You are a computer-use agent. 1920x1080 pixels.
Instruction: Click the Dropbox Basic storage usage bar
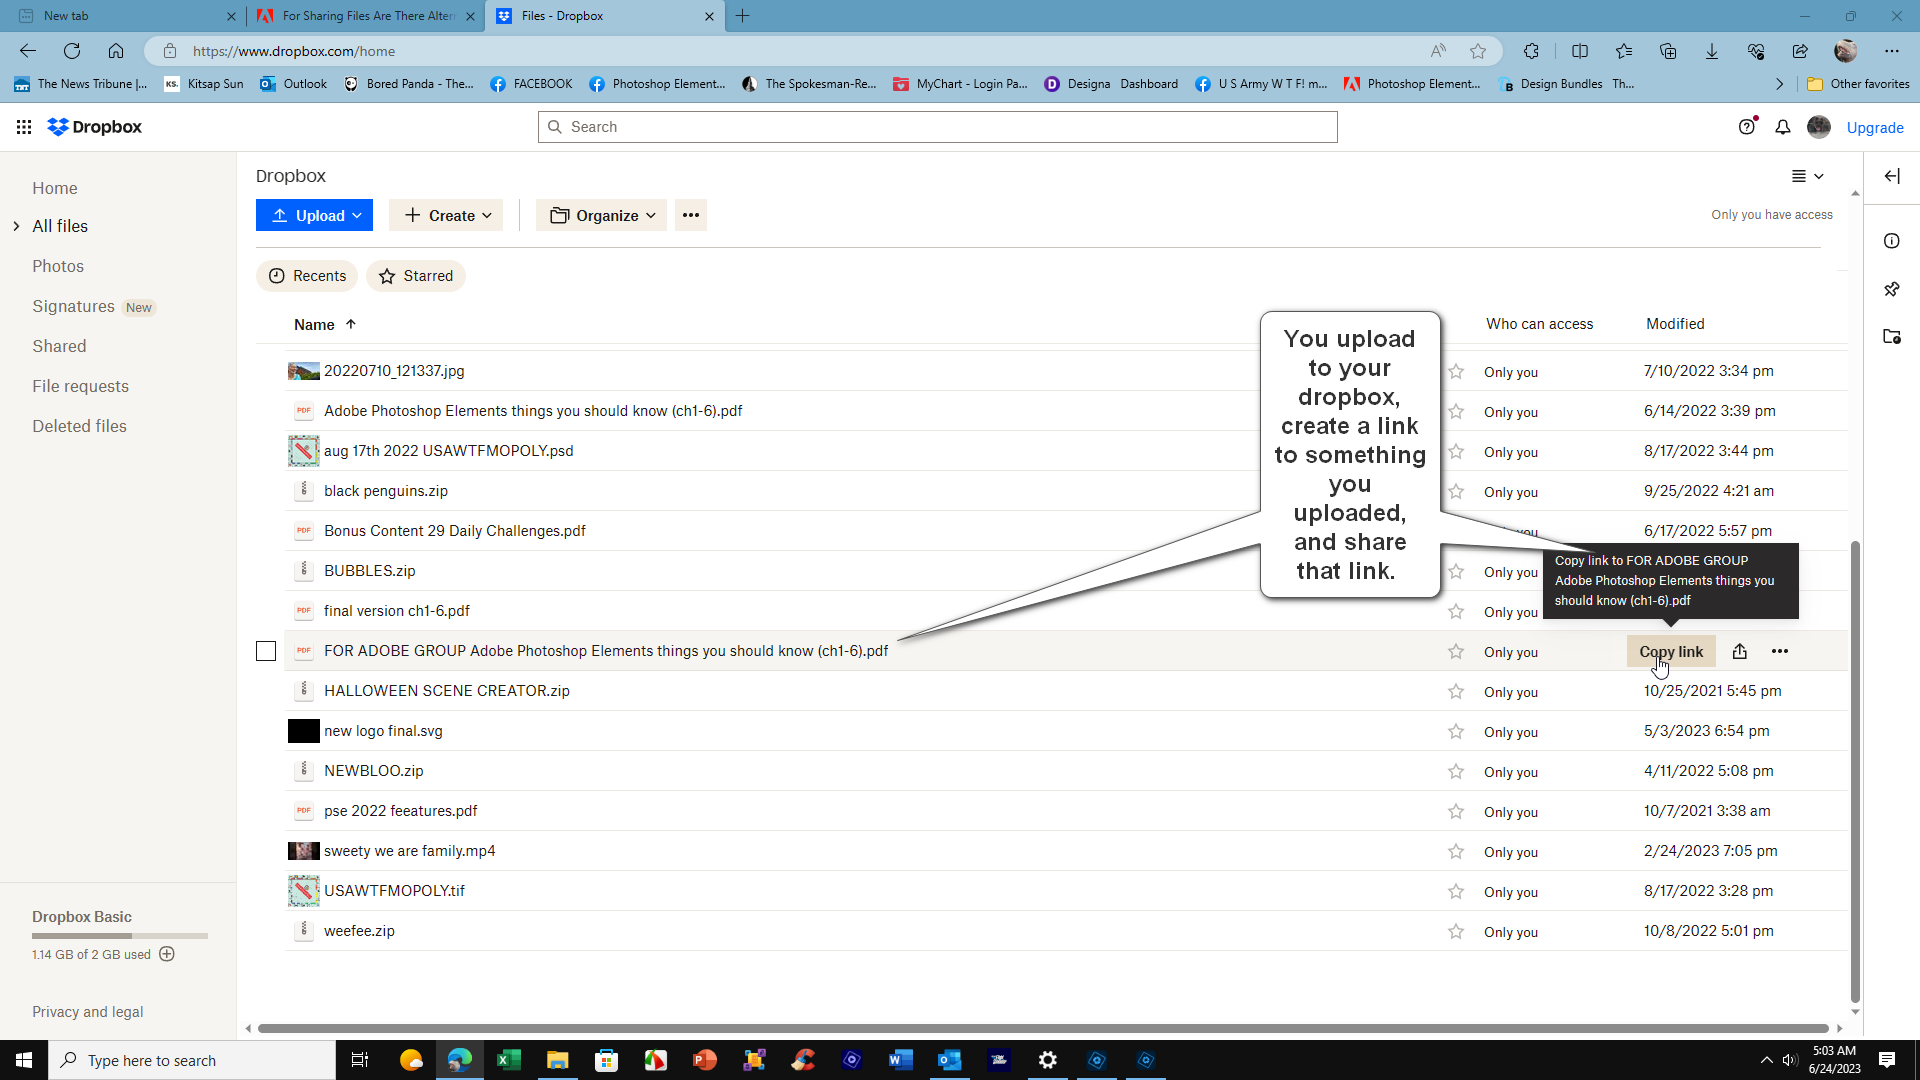[119, 936]
